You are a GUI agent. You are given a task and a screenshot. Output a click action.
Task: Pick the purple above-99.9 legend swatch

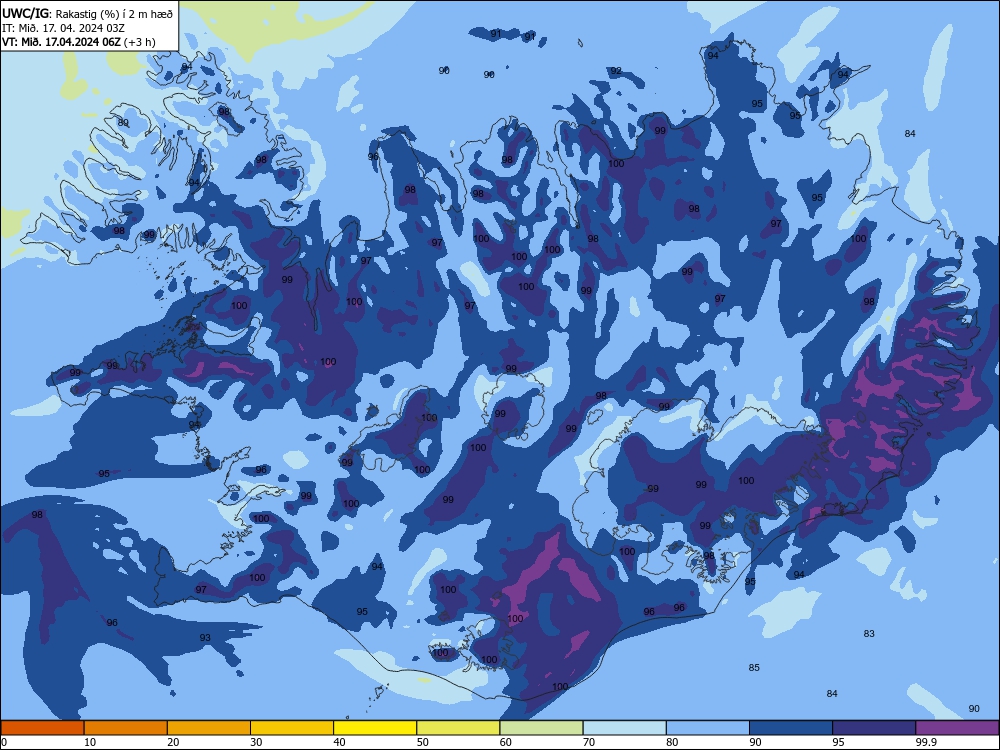[x=957, y=728]
